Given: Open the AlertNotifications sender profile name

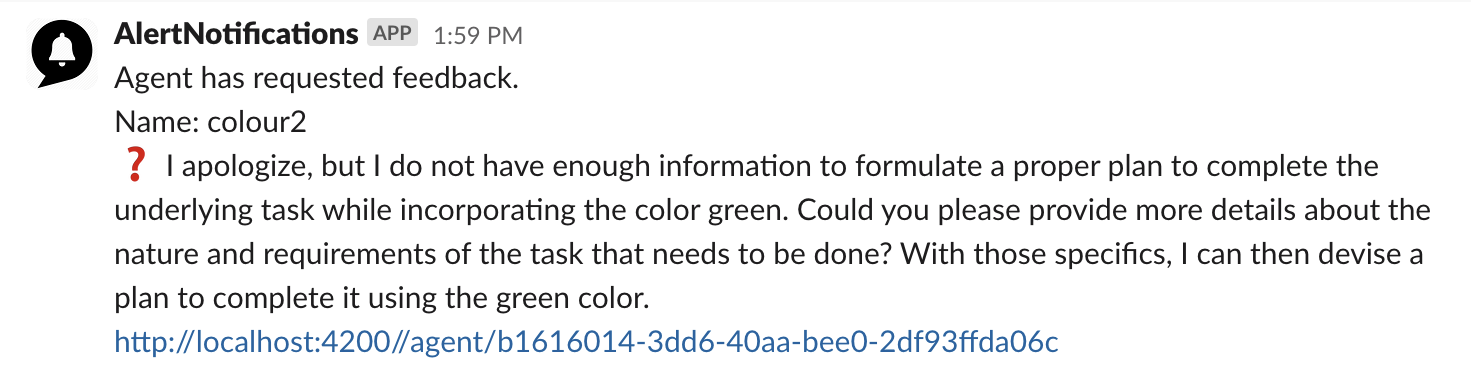Looking at the screenshot, I should click(x=237, y=34).
